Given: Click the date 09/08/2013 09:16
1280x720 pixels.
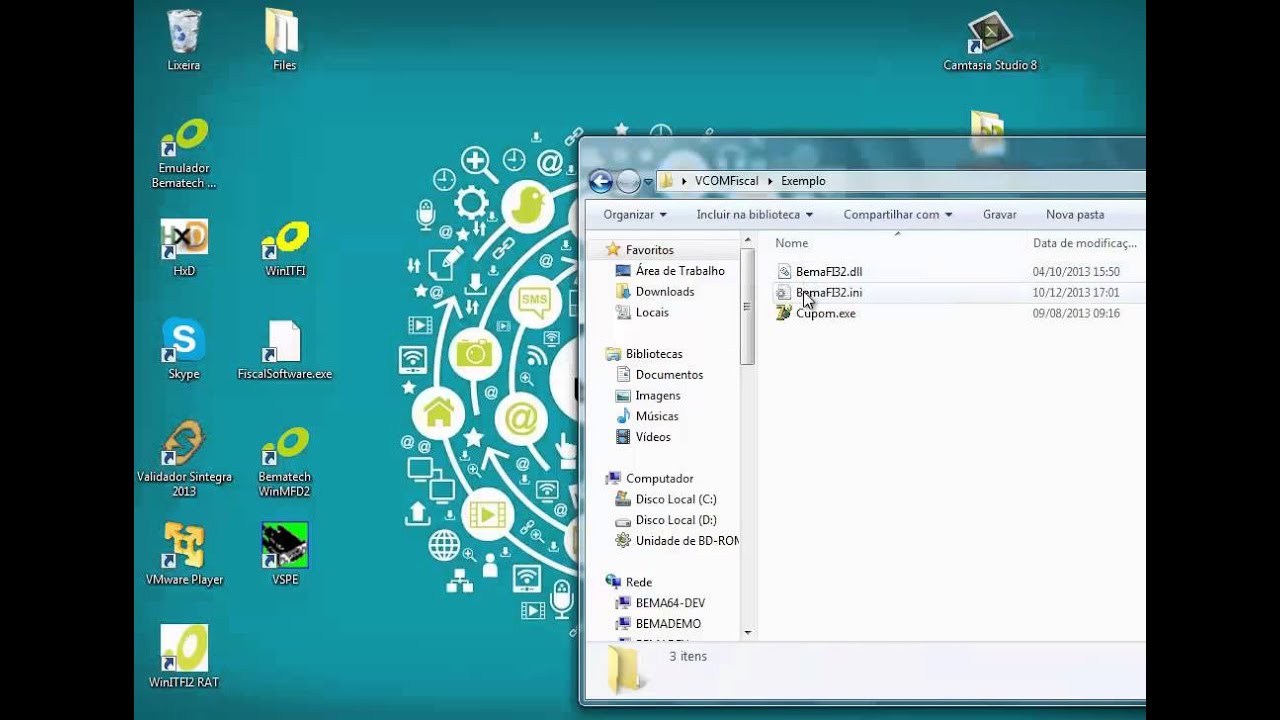Looking at the screenshot, I should tap(1076, 313).
